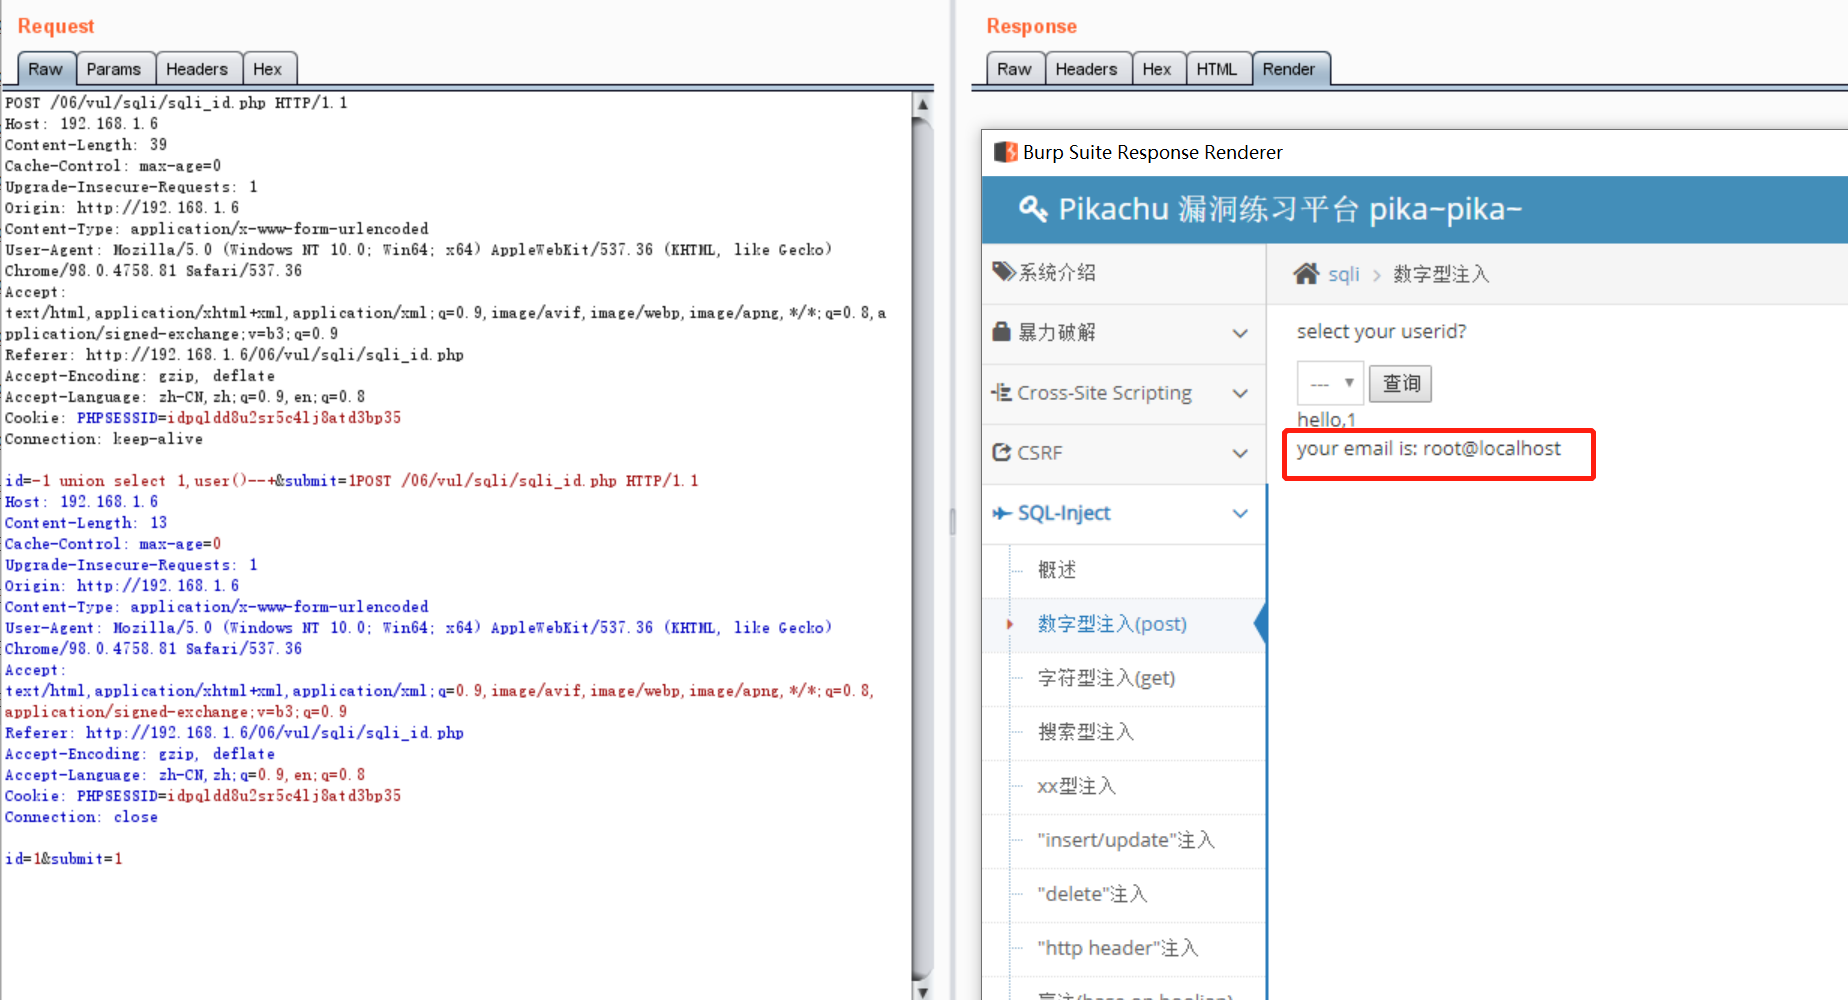1848x1000 pixels.
Task: Expand the Cross-Site Scripting chevron
Action: pos(1240,393)
